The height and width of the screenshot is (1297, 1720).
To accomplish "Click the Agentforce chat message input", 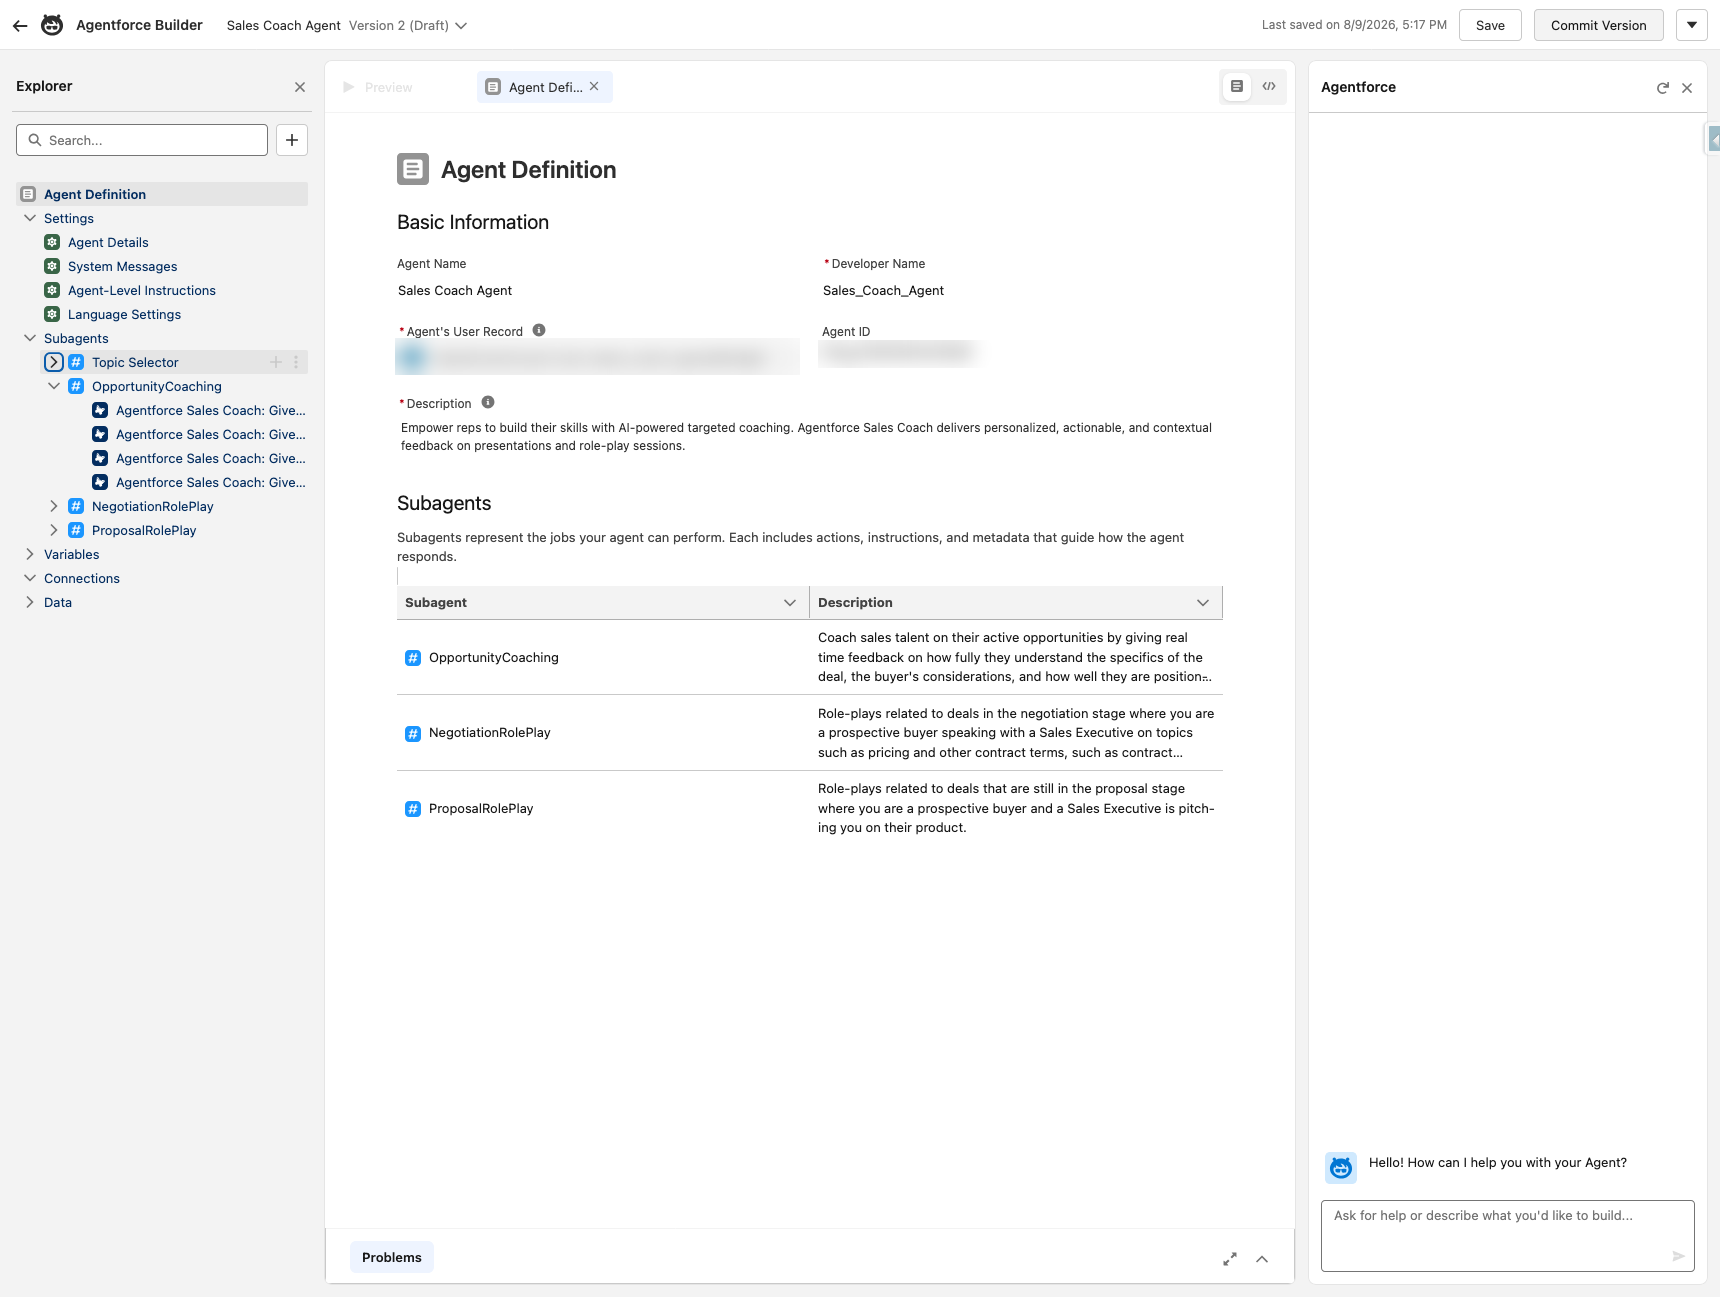I will click(1508, 1236).
